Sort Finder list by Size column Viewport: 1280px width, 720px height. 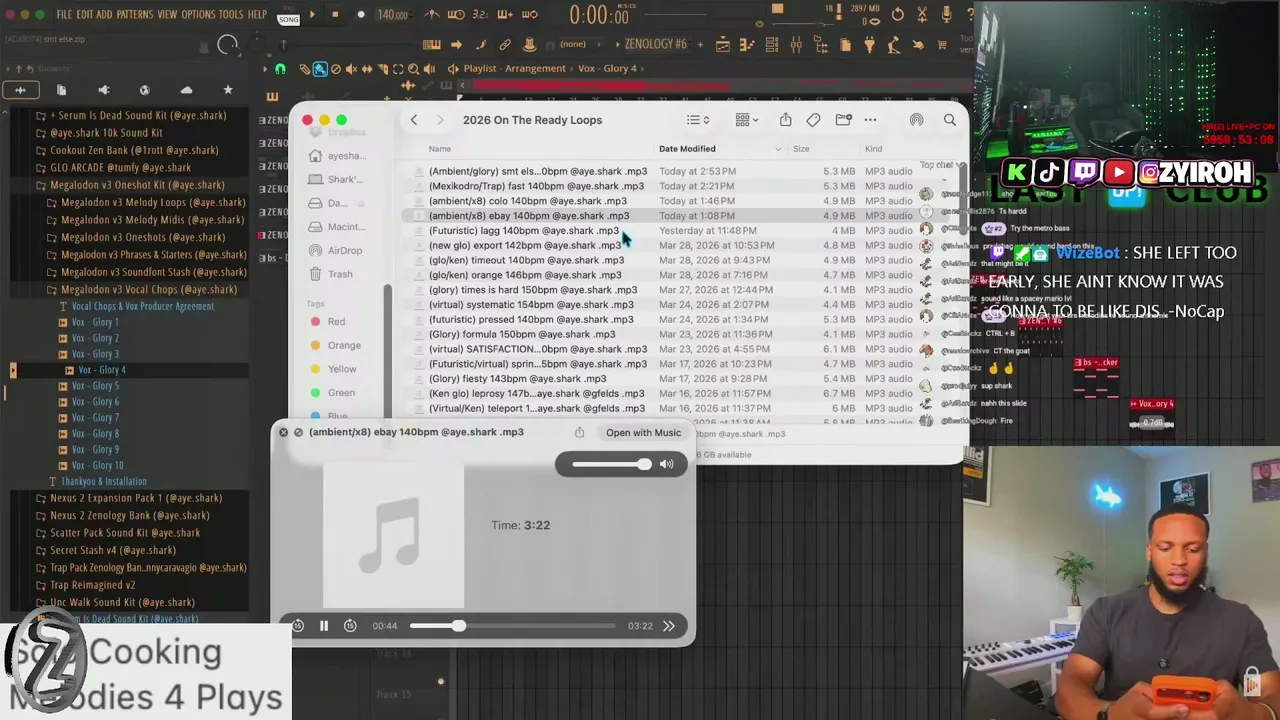(801, 149)
